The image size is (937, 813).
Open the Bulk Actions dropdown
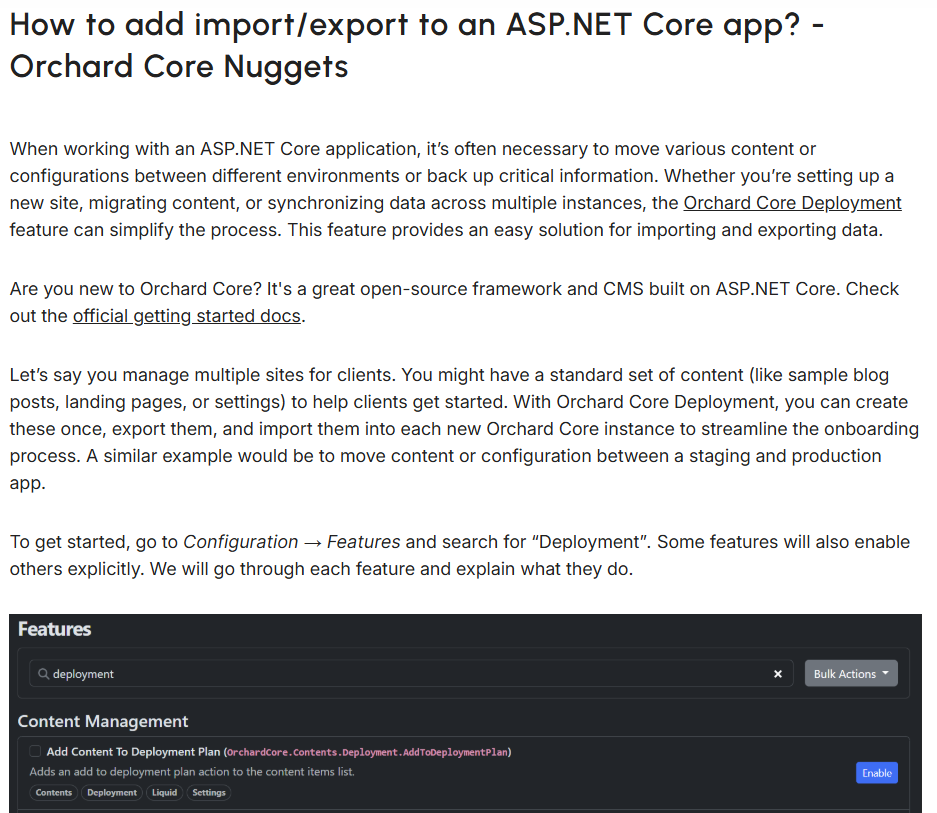click(851, 674)
